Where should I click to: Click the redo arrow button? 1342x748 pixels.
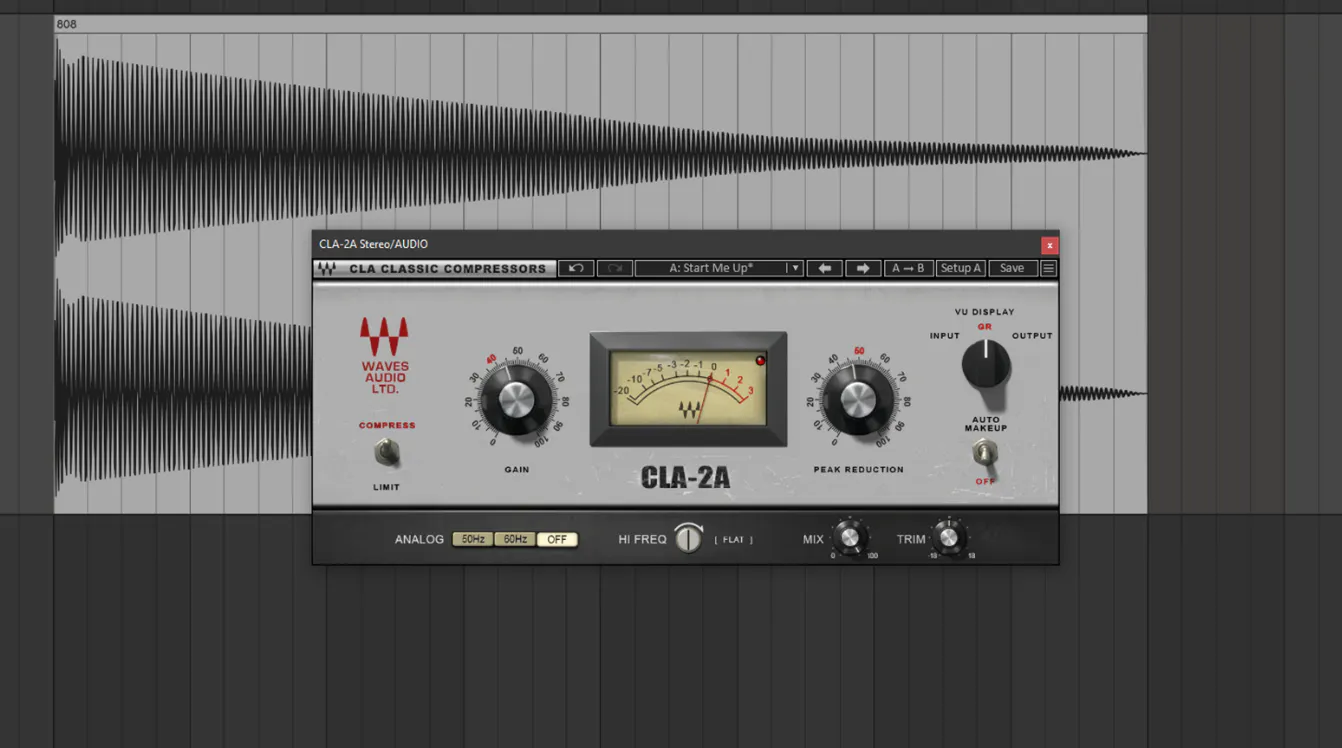click(614, 268)
